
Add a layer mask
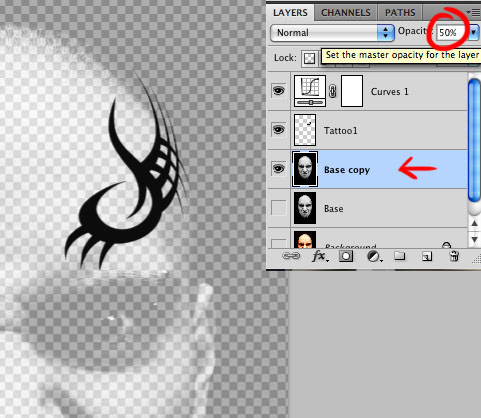(x=346, y=256)
